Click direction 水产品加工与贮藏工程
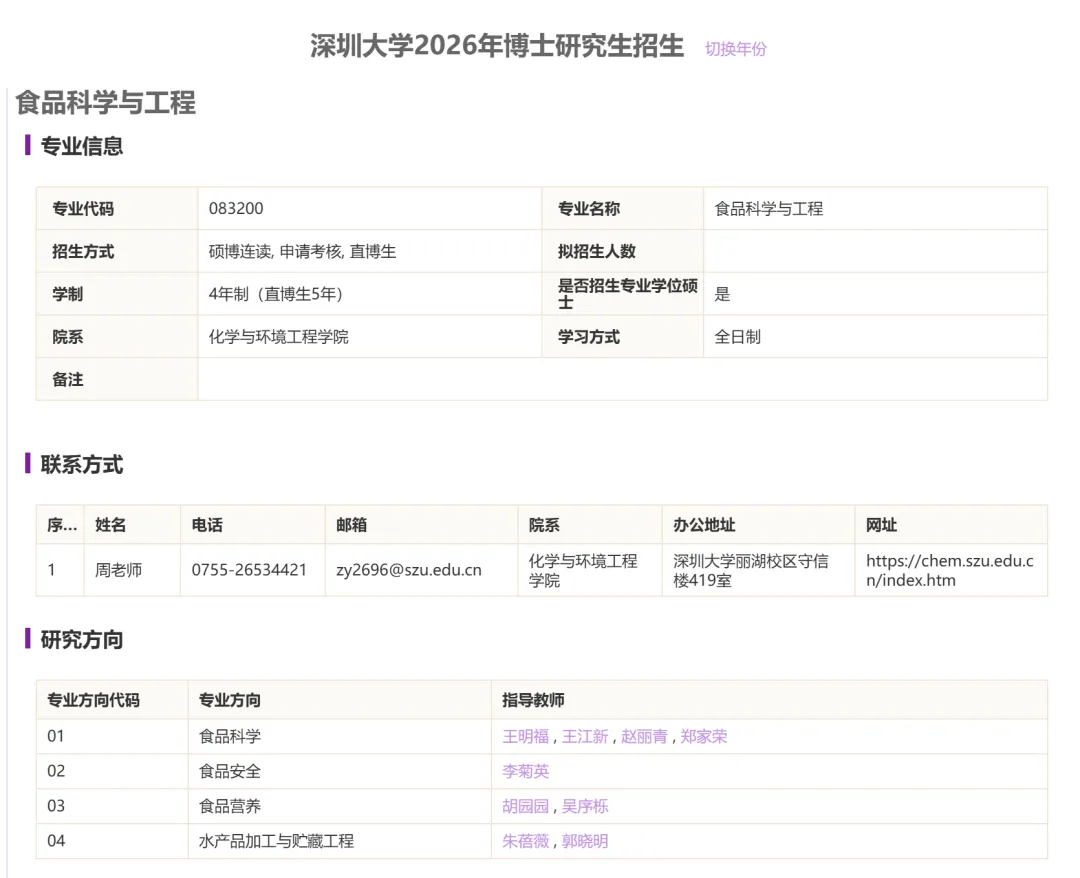This screenshot has height=878, width=1080. click(x=276, y=841)
